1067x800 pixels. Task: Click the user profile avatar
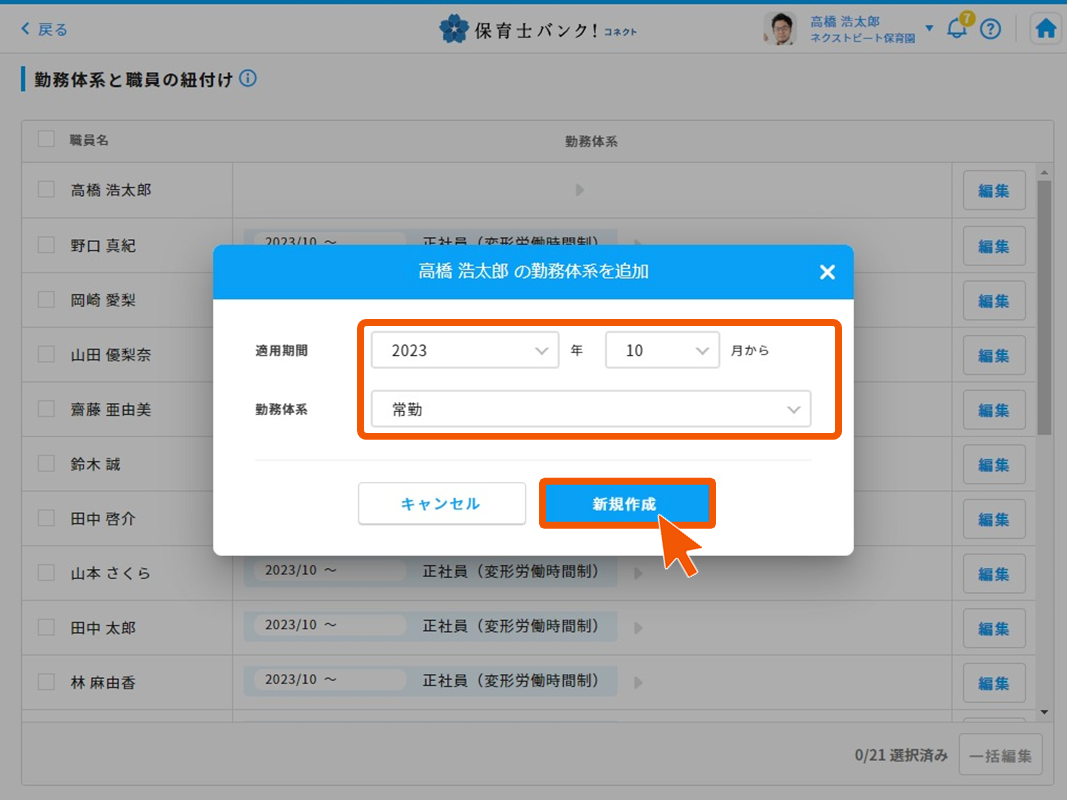click(779, 29)
